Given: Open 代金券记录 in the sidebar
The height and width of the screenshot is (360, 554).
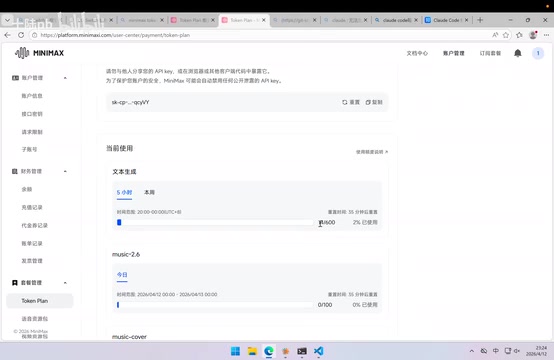Looking at the screenshot, I should pos(34,225).
